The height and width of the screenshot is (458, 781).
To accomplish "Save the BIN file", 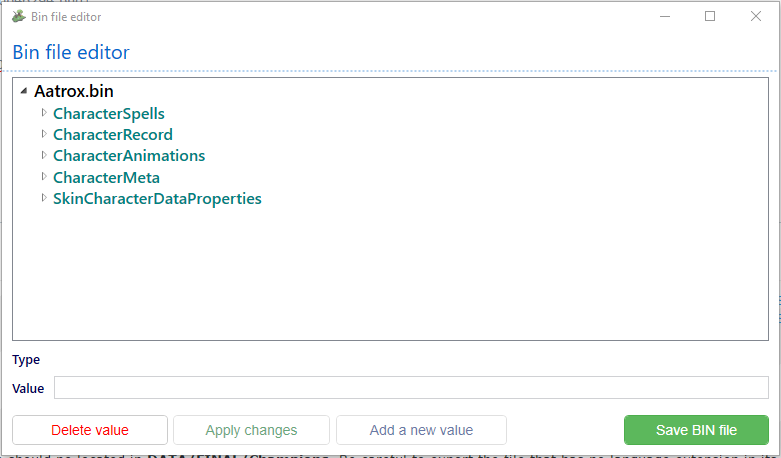I will [696, 430].
